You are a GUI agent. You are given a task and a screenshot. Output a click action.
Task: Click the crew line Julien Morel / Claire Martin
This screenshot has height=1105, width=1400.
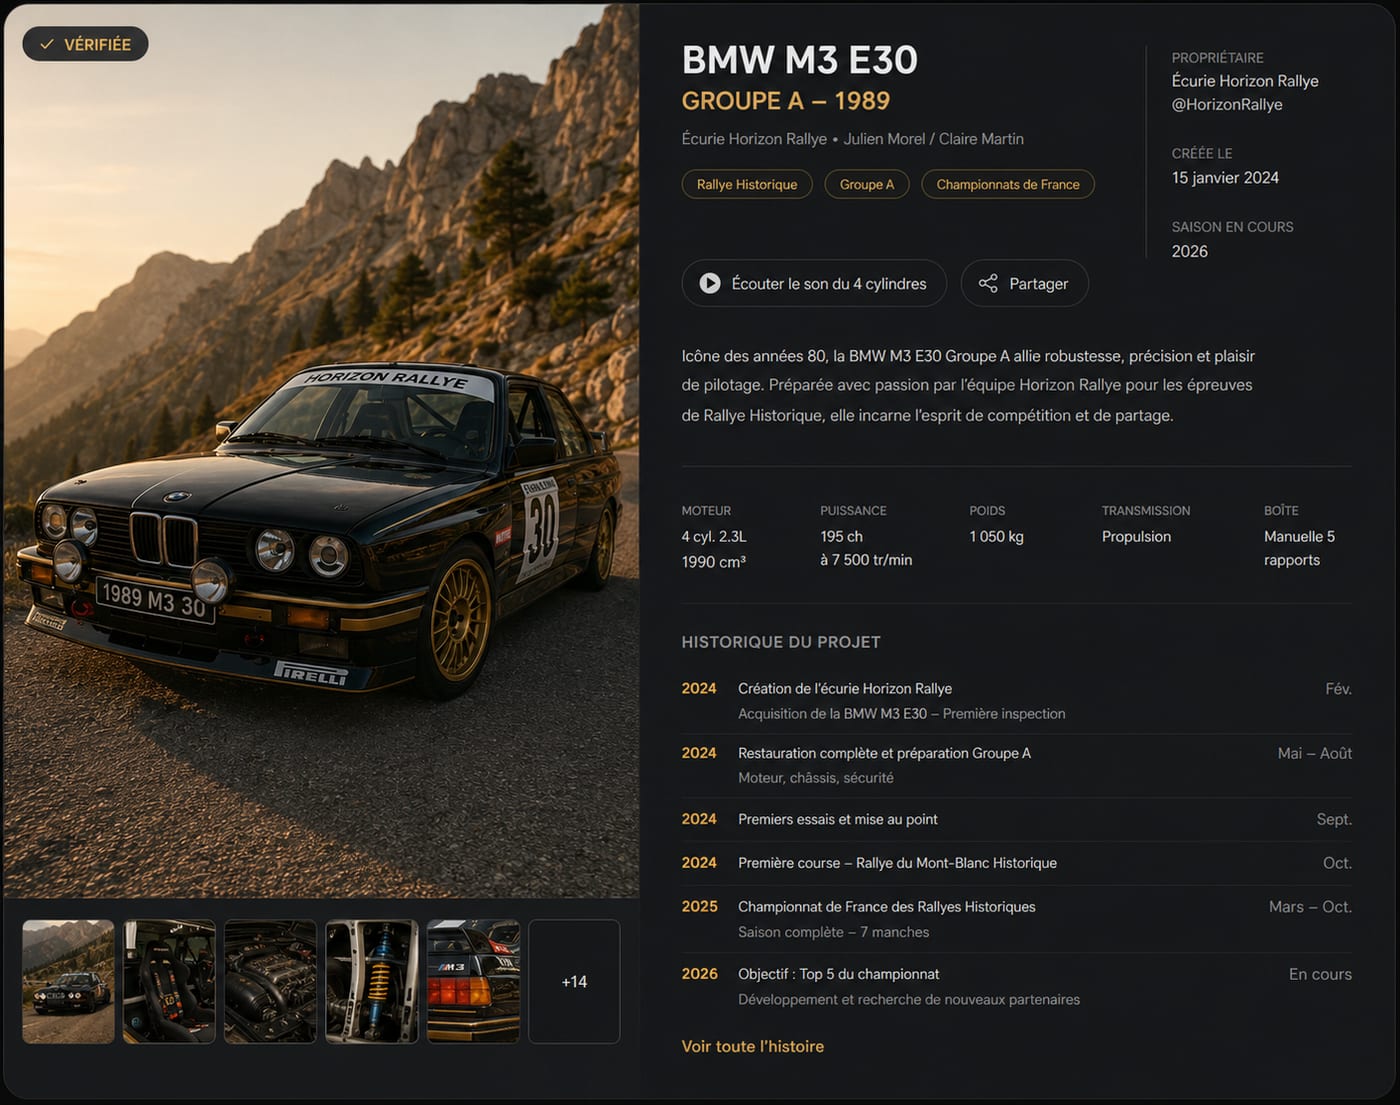tap(934, 139)
